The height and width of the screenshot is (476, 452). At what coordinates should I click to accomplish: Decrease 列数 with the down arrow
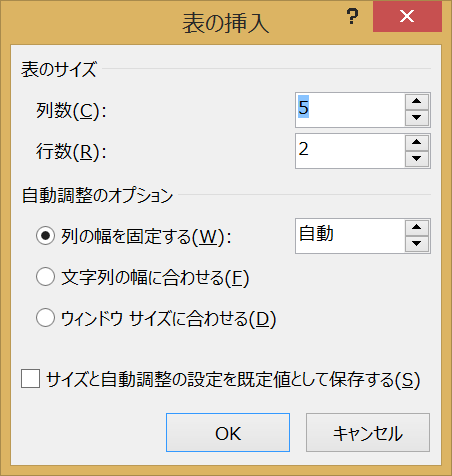417,118
